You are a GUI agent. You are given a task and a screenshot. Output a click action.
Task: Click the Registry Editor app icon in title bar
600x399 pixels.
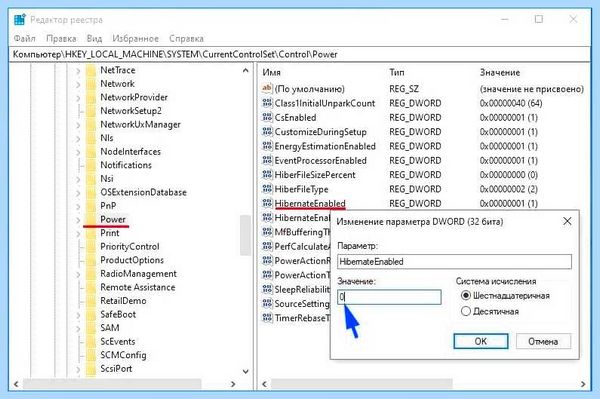20,19
